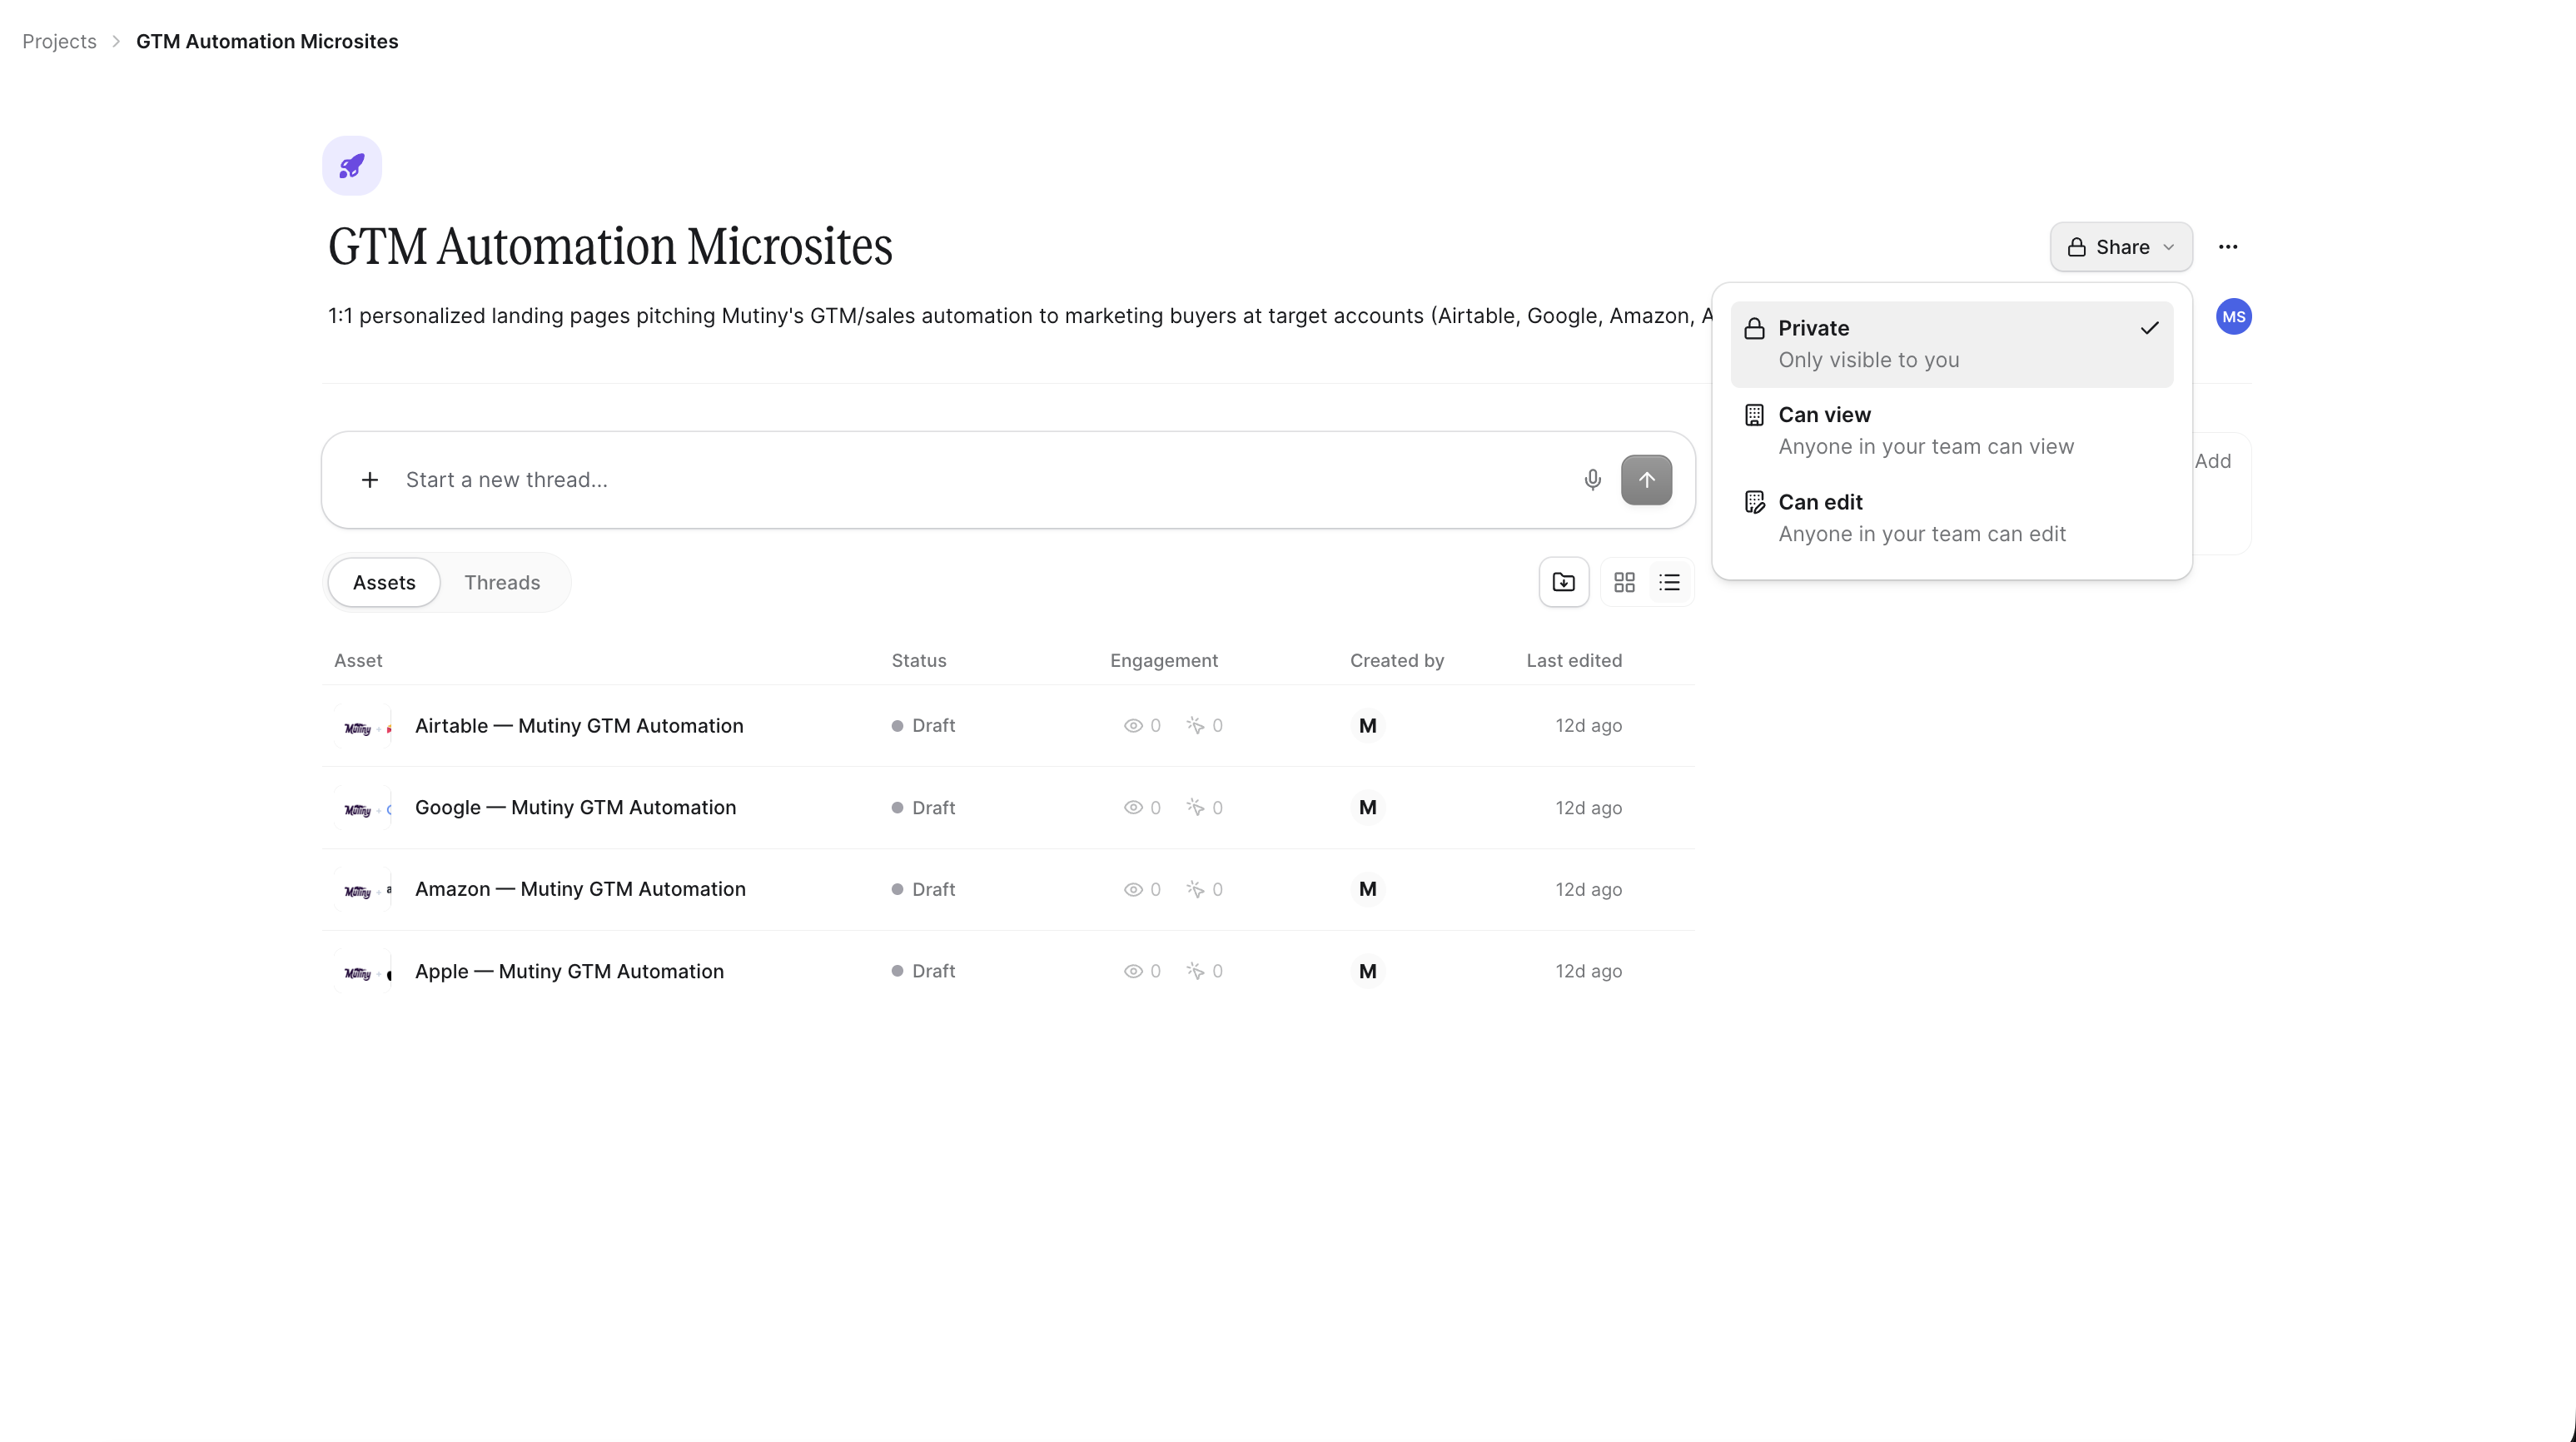Screen dimensions: 2576x1442
Task: Send thread with the arrow-up button
Action: [x=1646, y=480]
